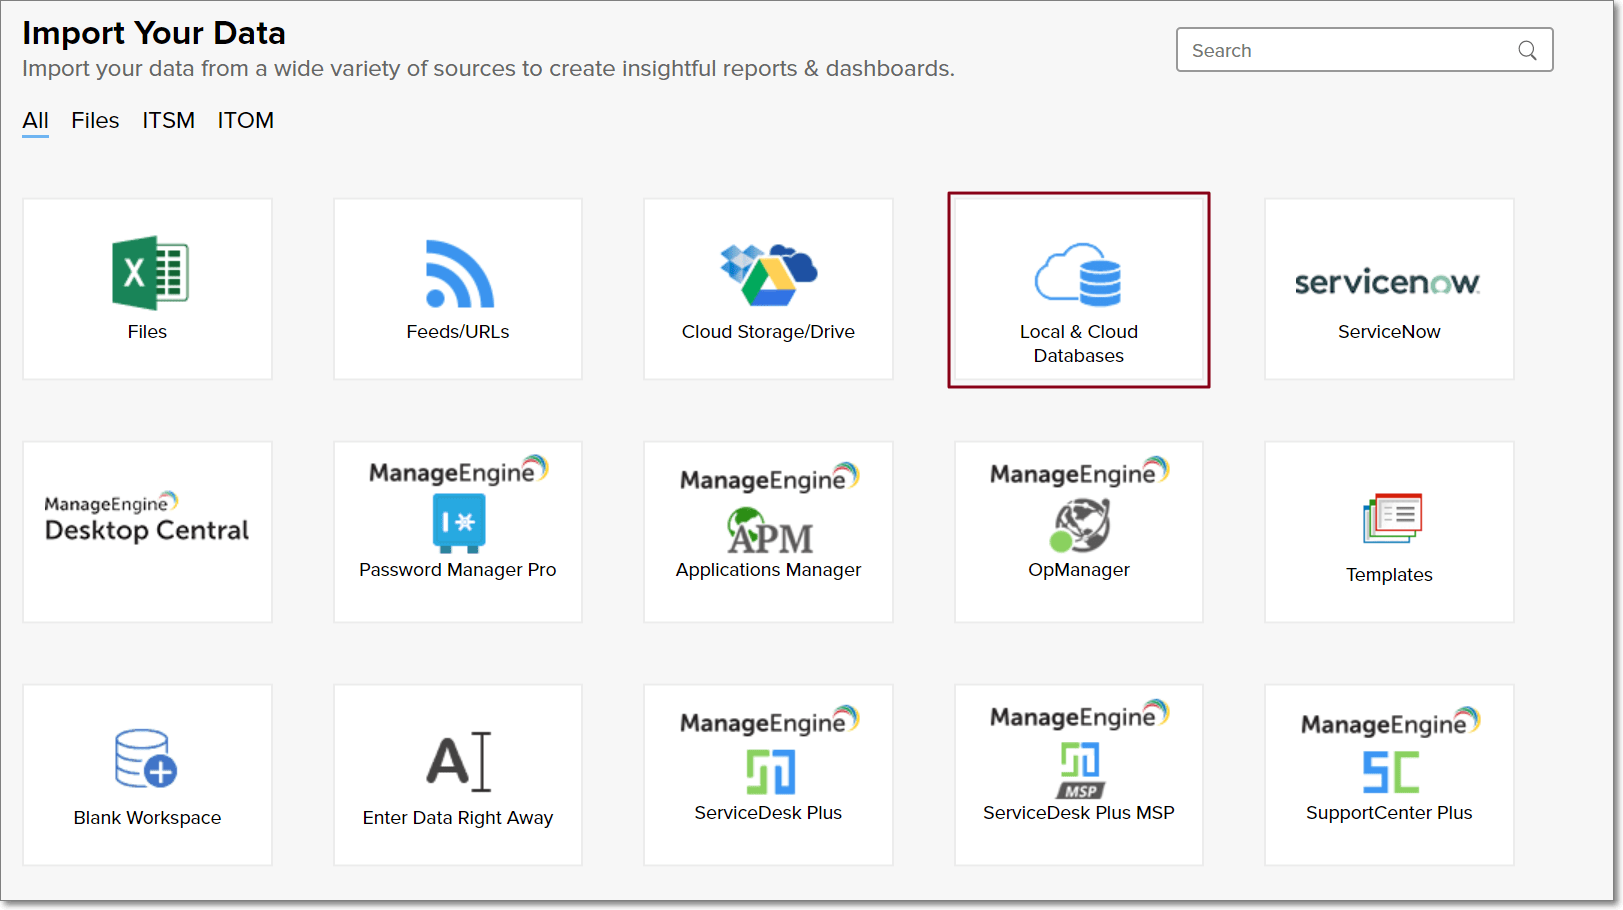1623x910 pixels.
Task: Click the 'Enter Data Right Away' label
Action: click(x=458, y=818)
